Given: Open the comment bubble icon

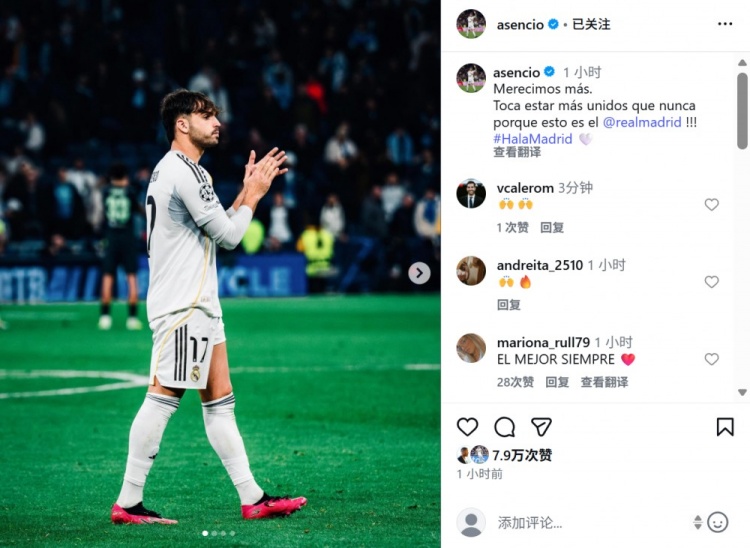Looking at the screenshot, I should [505, 427].
